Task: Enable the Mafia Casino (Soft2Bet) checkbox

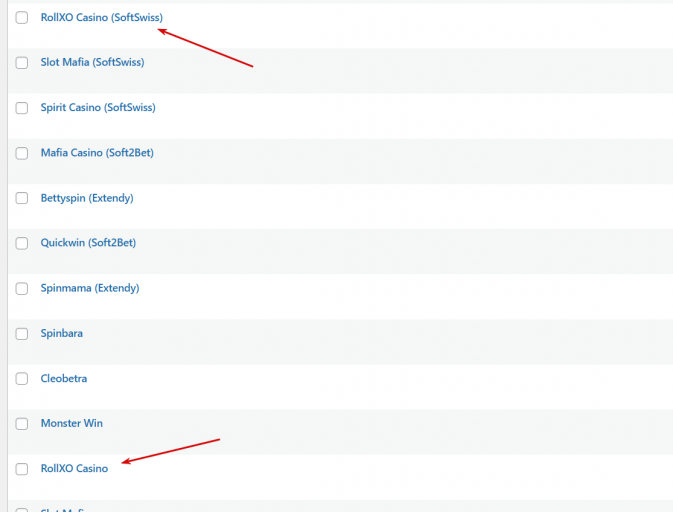Action: pos(22,153)
